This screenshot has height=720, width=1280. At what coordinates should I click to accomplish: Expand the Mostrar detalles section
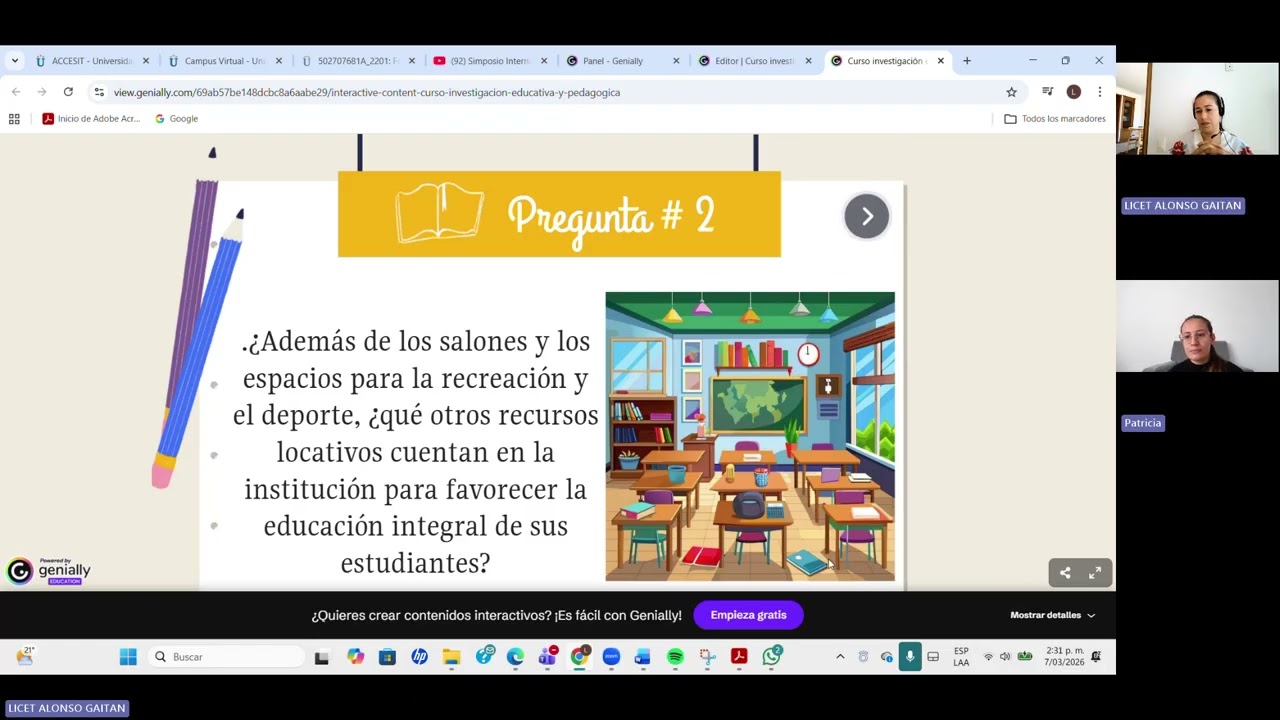pyautogui.click(x=1052, y=615)
